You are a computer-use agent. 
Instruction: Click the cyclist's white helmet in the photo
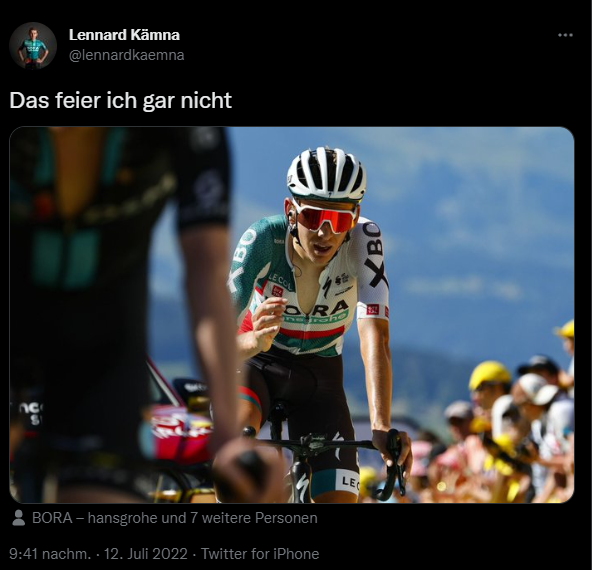tap(327, 174)
